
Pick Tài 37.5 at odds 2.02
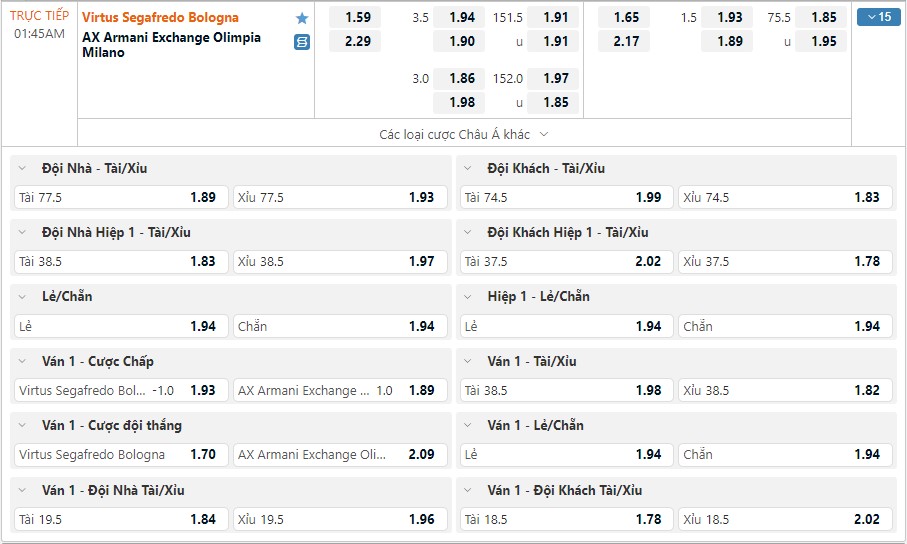567,262
